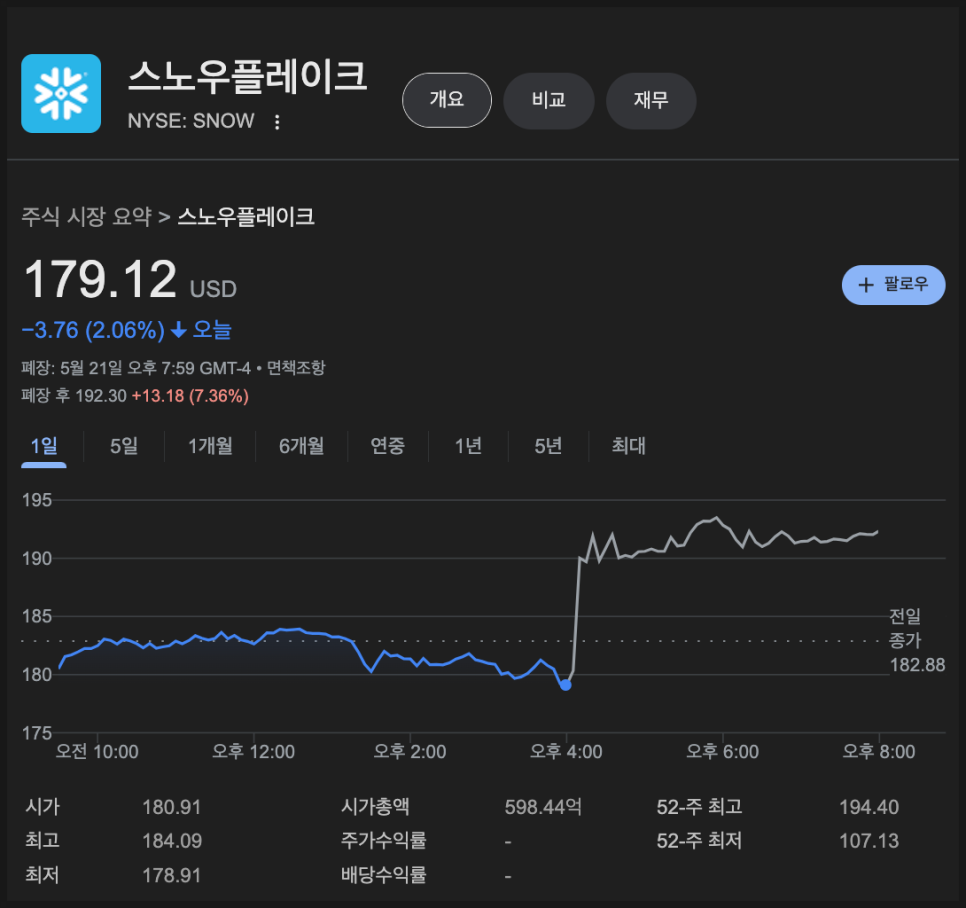The image size is (966, 908).
Task: Click the 오후 2:00 time axis label
Action: coord(410,752)
